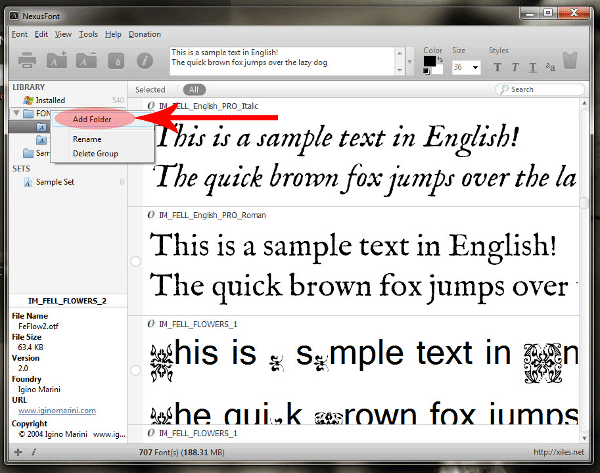Open the Font menu
Screen dimensions: 600x473
click(x=20, y=34)
